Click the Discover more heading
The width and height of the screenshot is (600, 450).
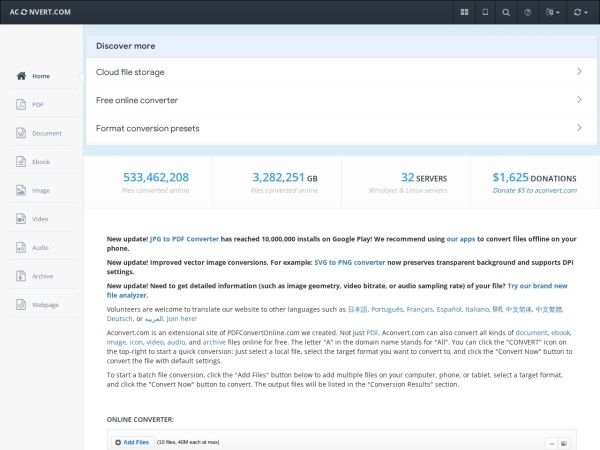(x=126, y=46)
